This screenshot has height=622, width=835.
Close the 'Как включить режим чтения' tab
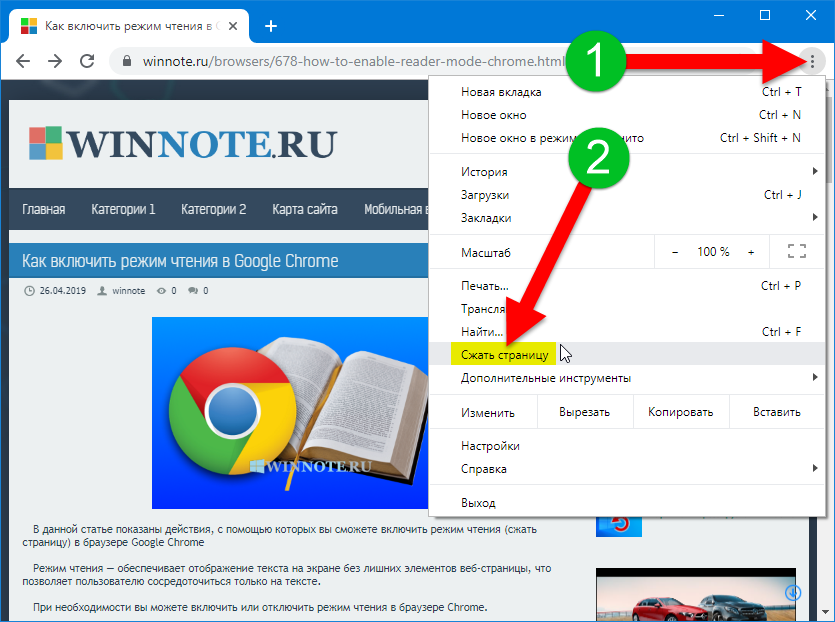tap(233, 26)
